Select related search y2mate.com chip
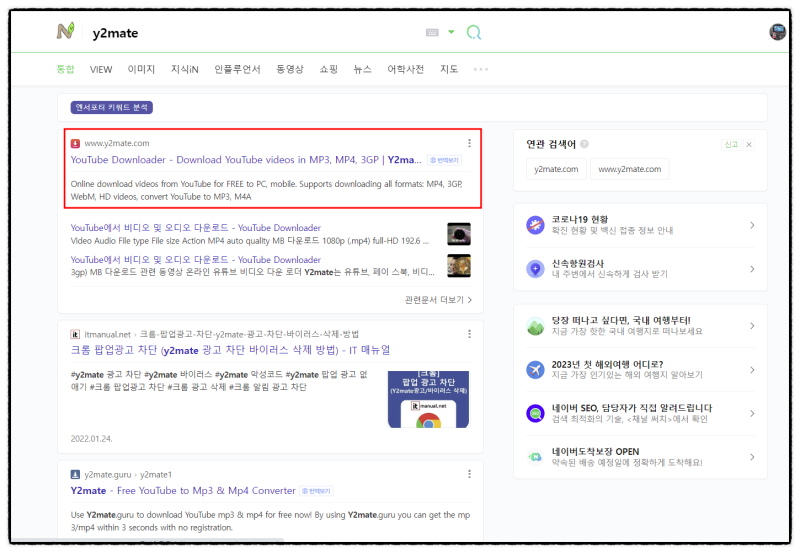800x553 pixels. (556, 169)
